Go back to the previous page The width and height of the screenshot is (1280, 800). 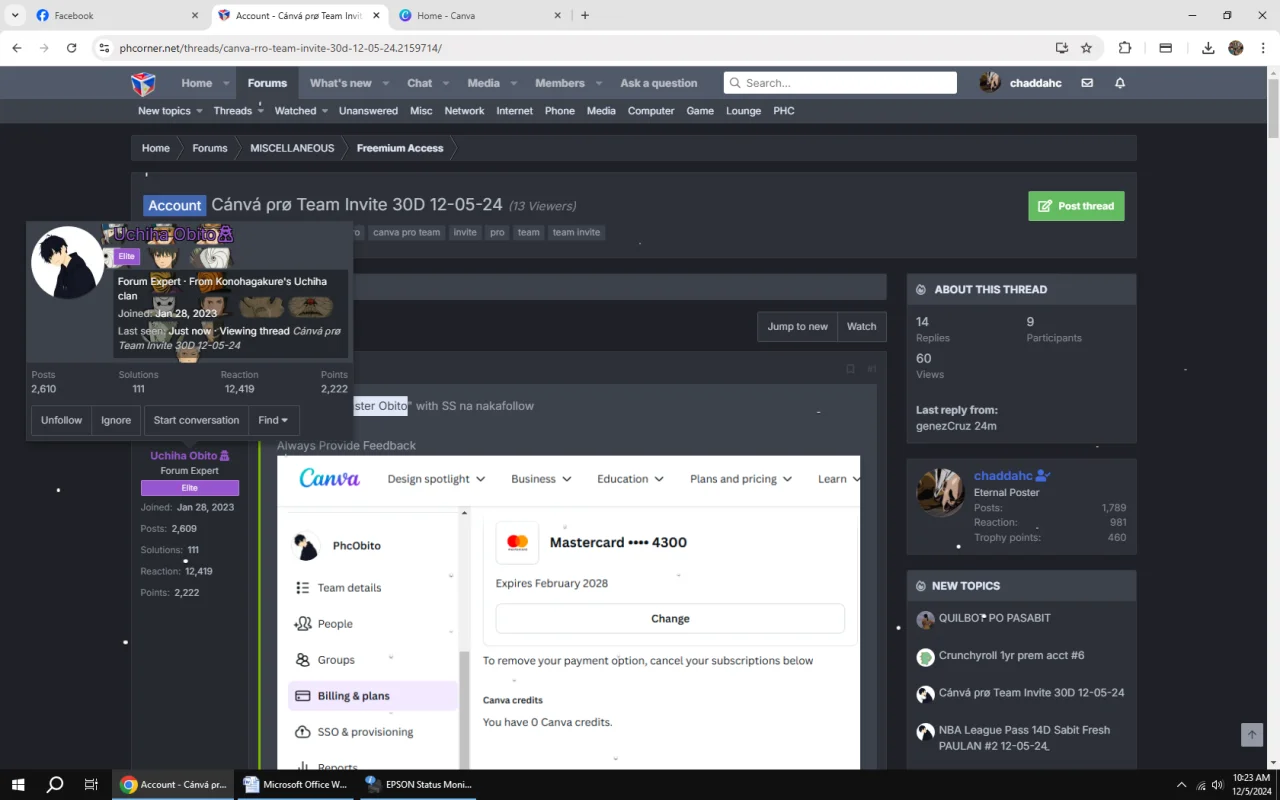coord(17,47)
